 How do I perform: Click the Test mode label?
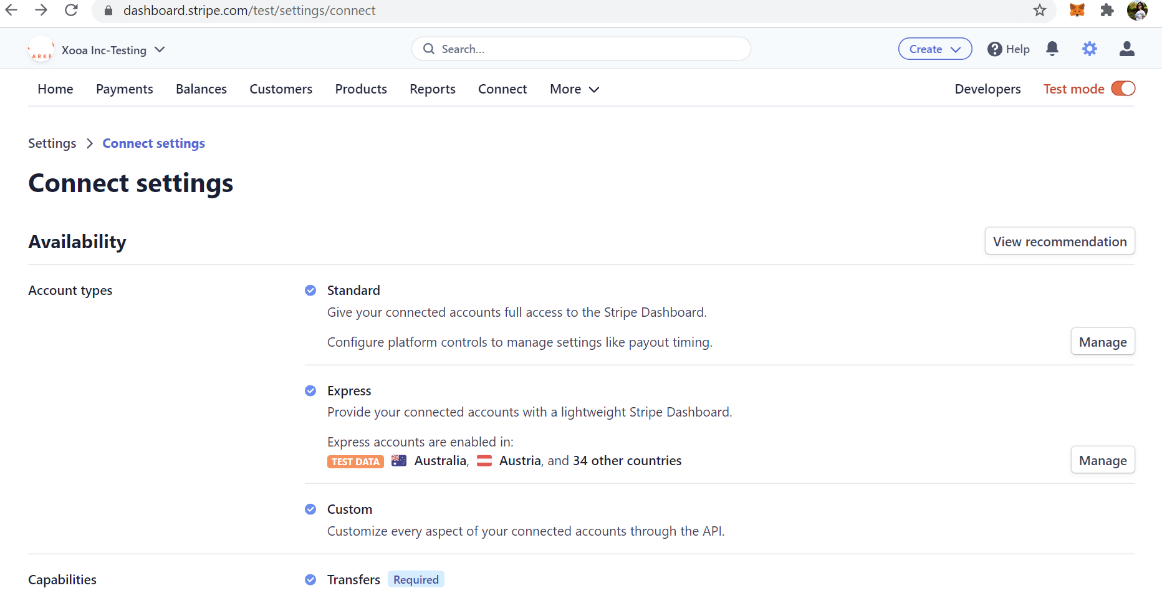pos(1074,89)
